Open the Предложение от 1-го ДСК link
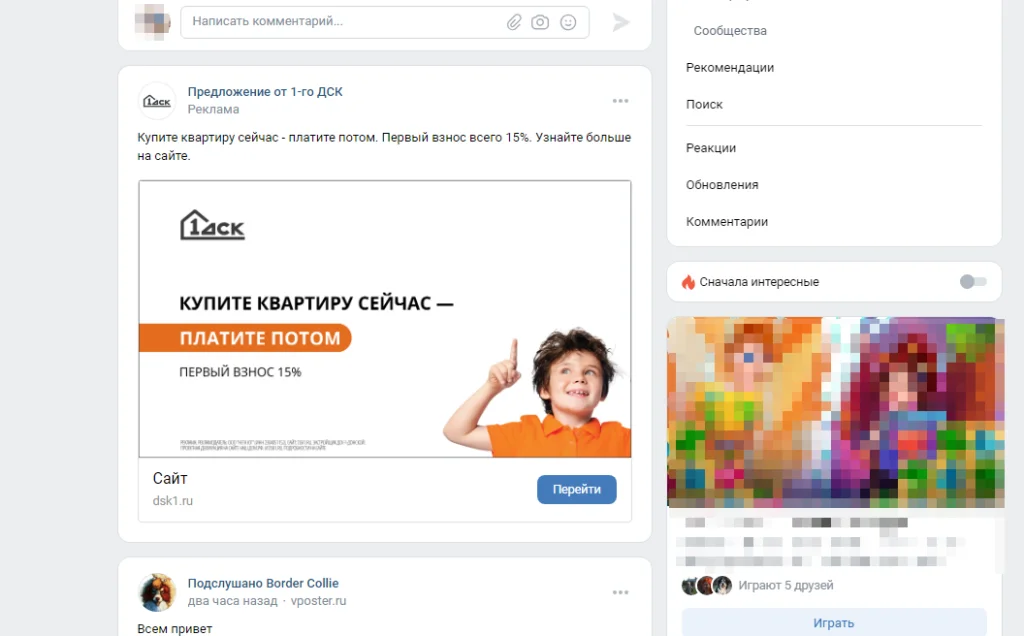Viewport: 1024px width, 636px height. [265, 92]
